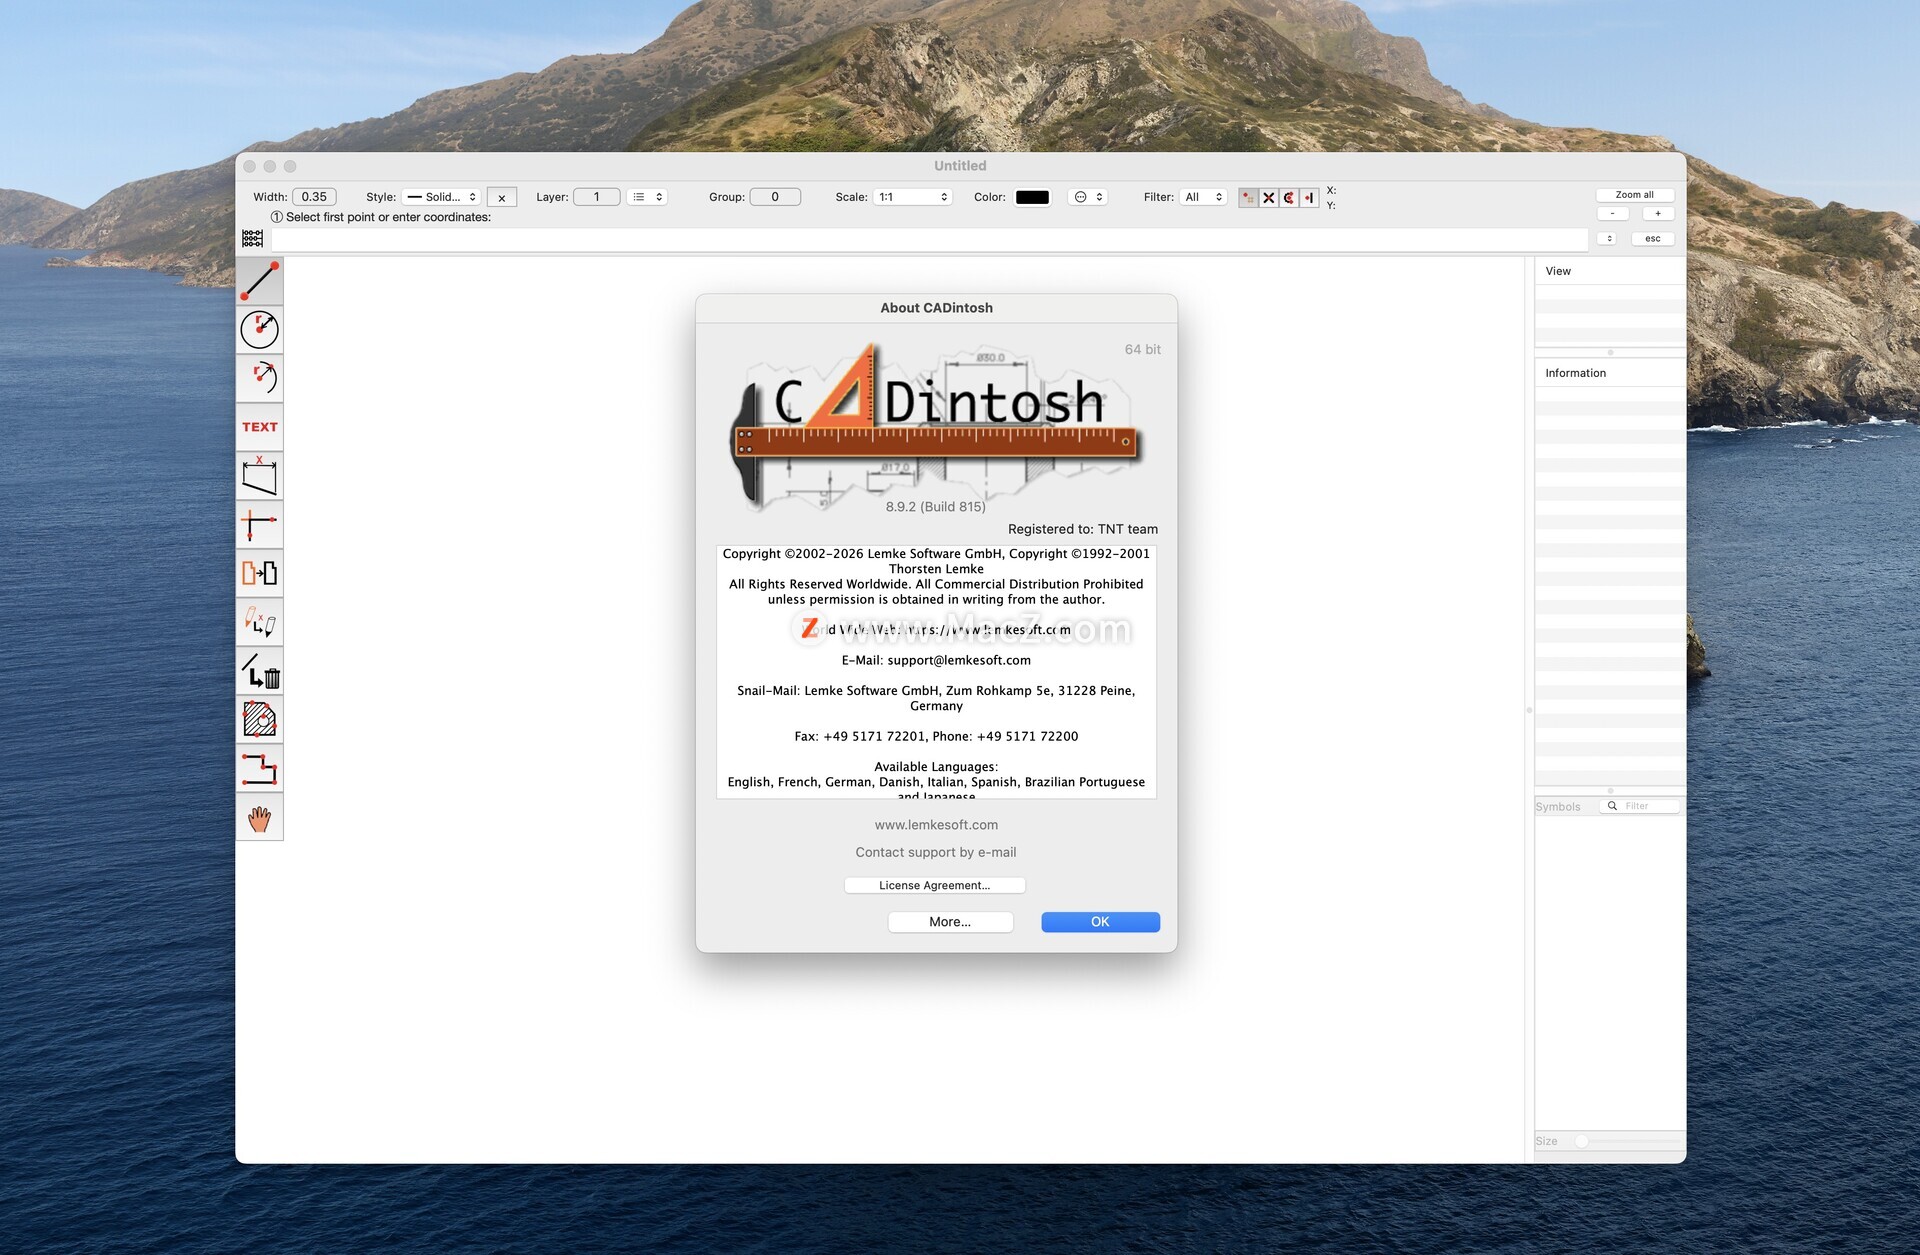Screen dimensions: 1920x1255
Task: Click the zoom in plus button
Action: [1658, 214]
